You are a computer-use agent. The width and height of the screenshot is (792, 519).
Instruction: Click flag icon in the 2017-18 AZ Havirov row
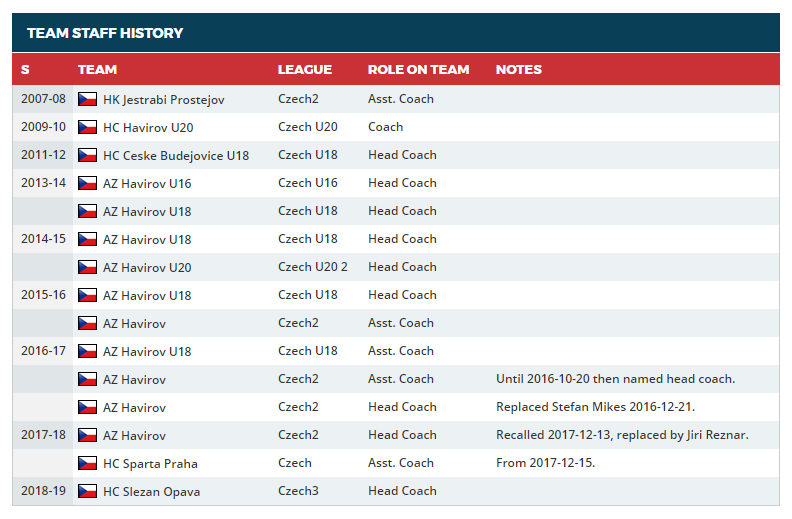[x=87, y=435]
